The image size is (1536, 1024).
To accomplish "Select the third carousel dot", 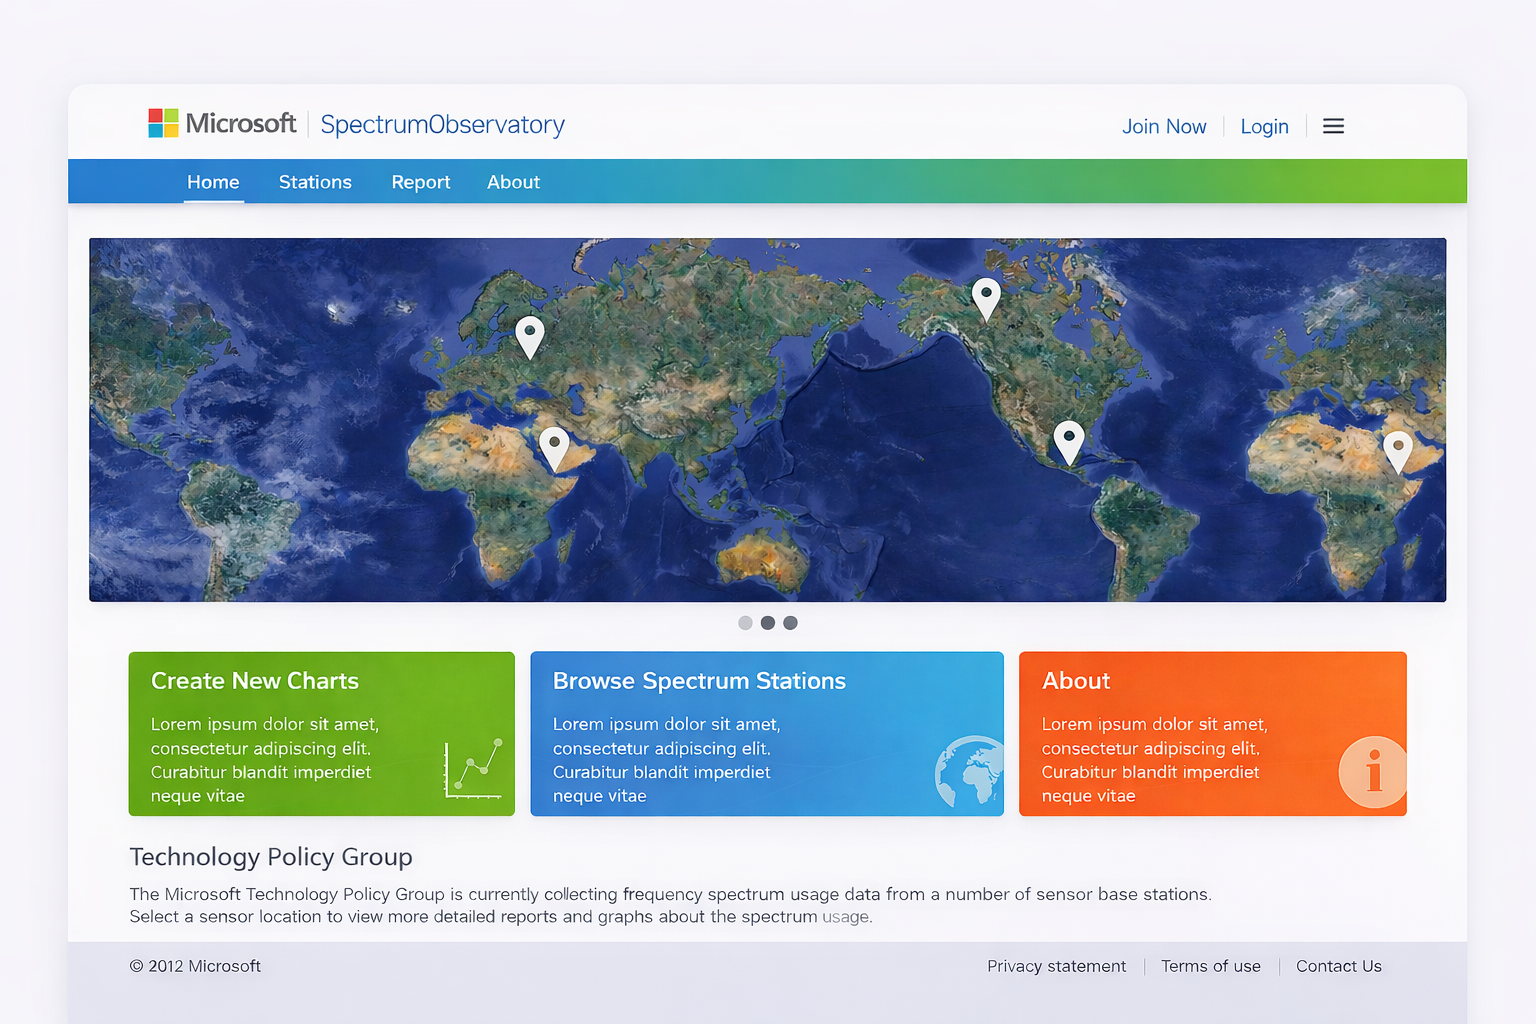I will (790, 623).
